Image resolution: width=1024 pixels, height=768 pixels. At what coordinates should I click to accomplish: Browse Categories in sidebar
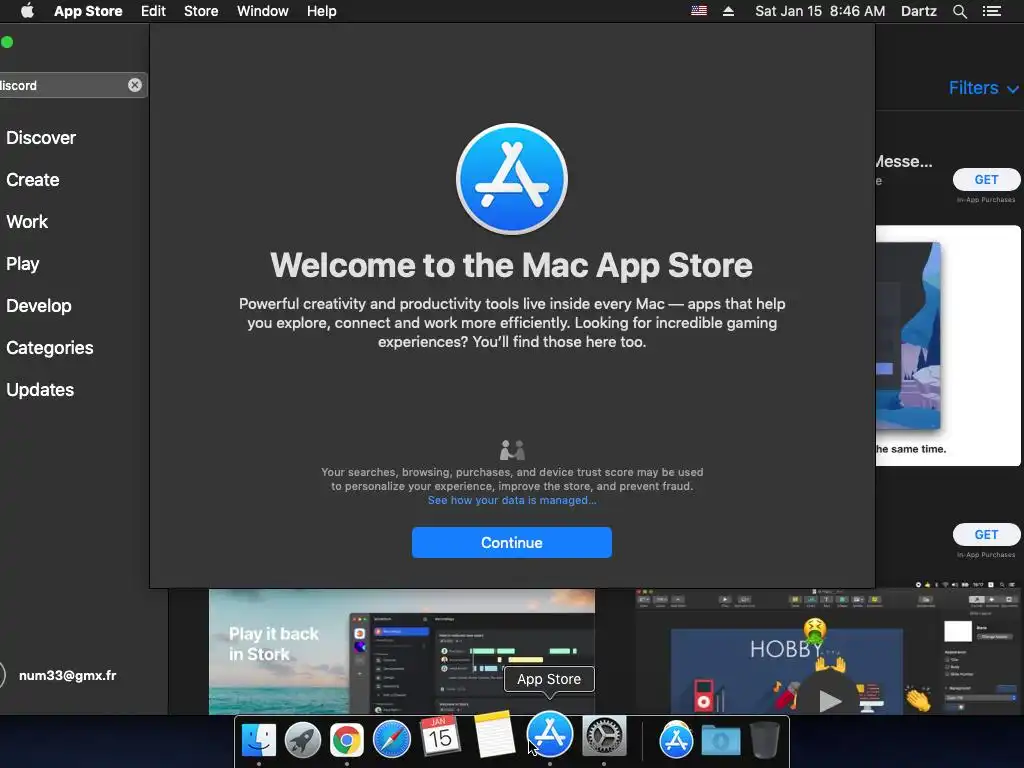point(50,347)
